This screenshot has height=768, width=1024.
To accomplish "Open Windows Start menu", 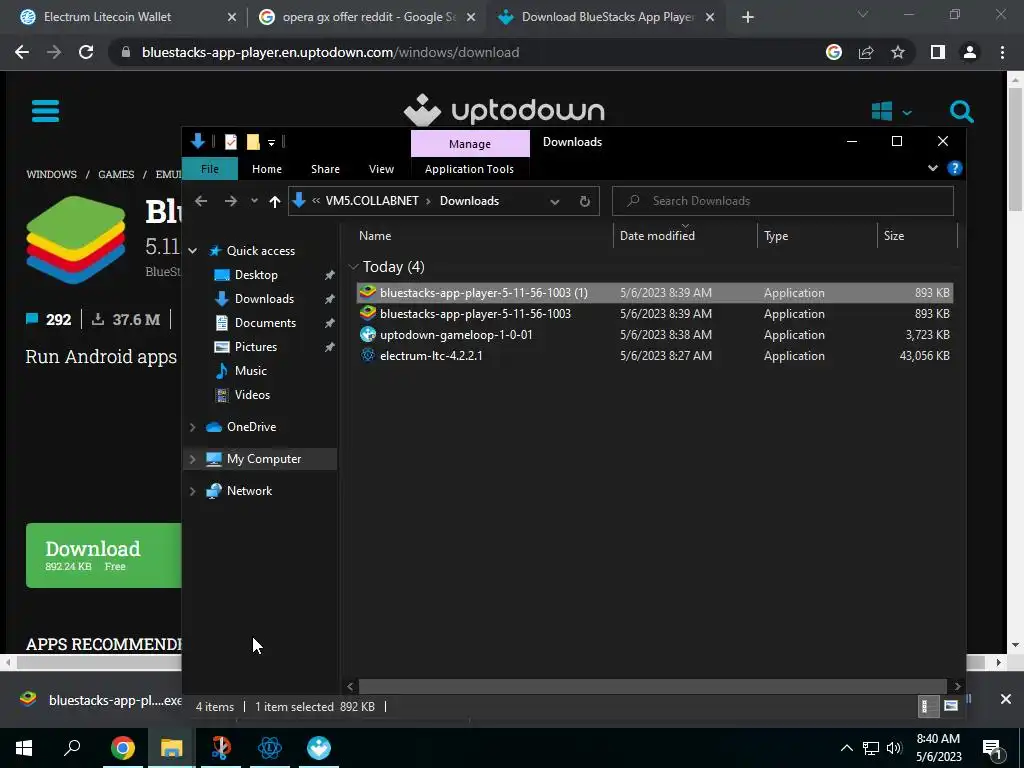I will pos(24,748).
